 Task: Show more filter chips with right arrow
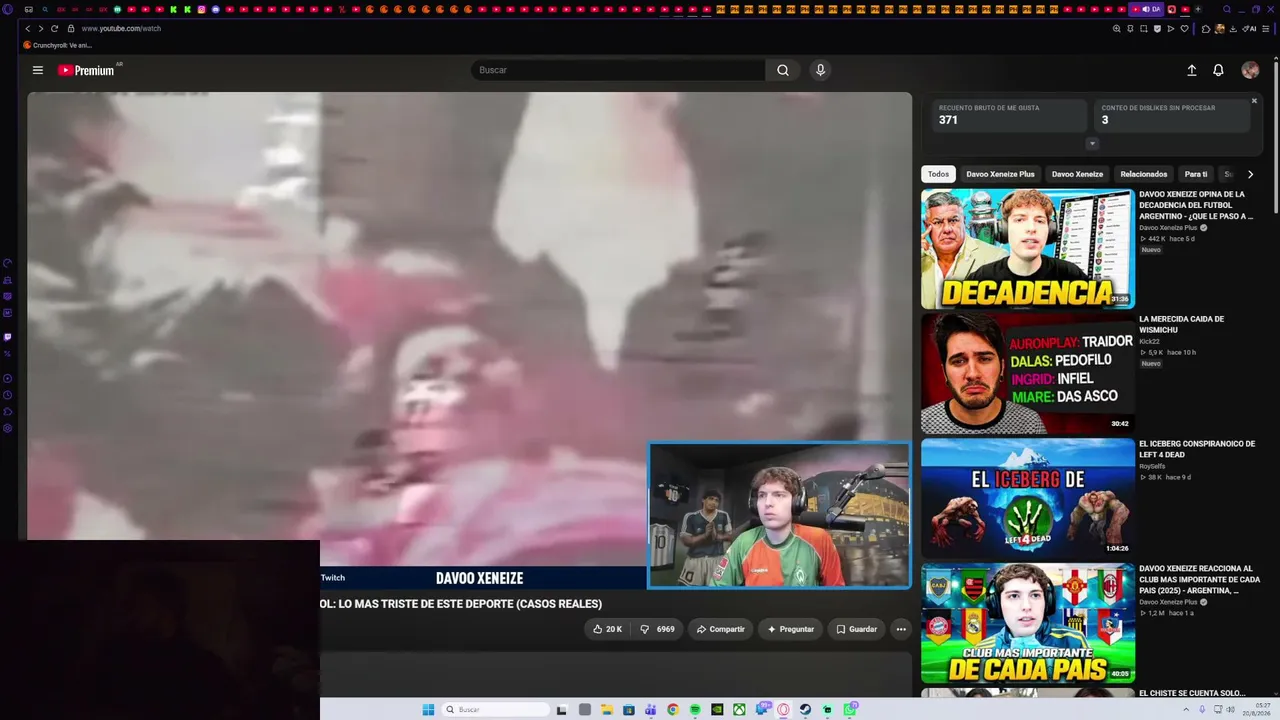click(1250, 174)
